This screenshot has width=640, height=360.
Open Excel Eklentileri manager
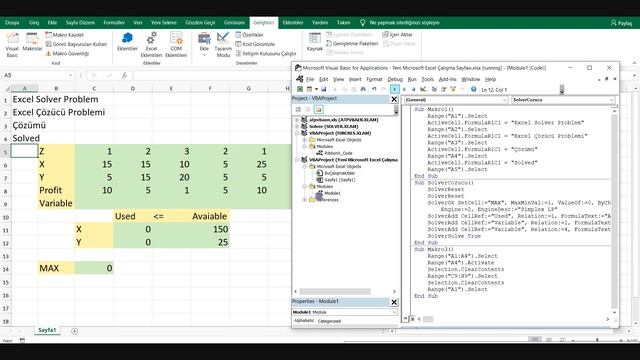(x=151, y=45)
